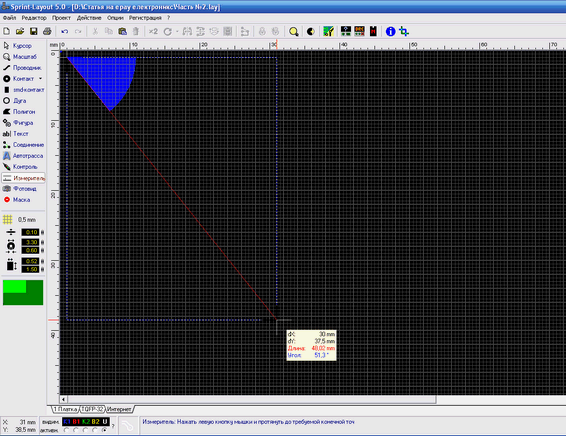Click the undo arrow in the toolbar

tap(64, 31)
